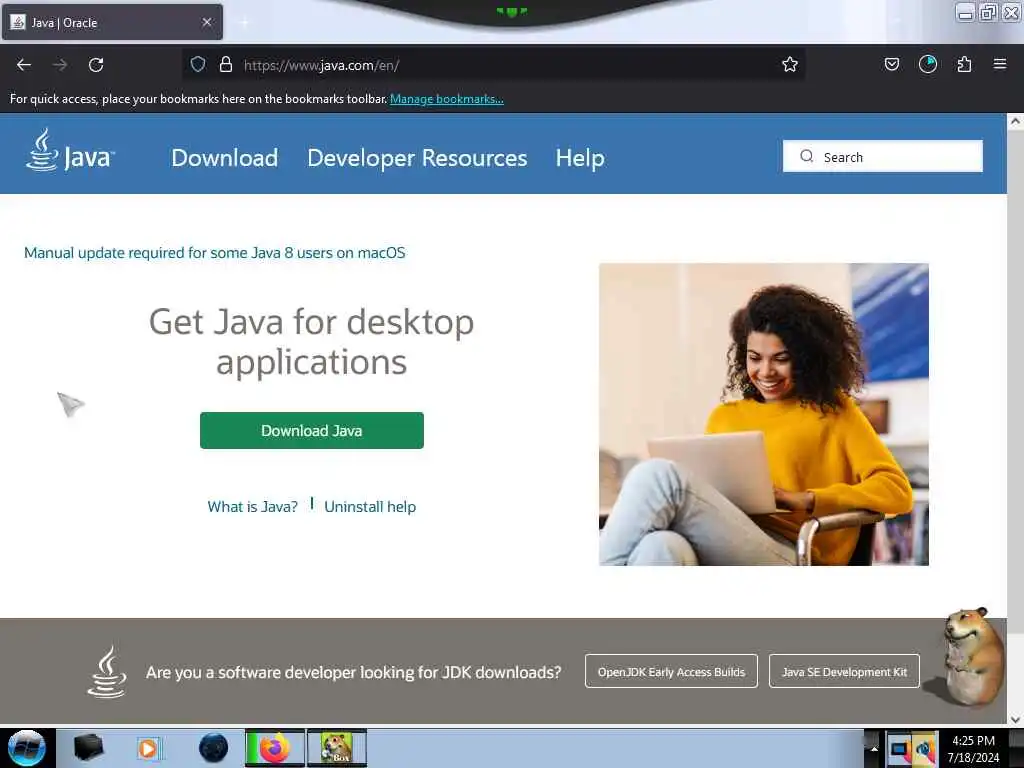Save page to Pocket icon
Screen dimensions: 1024x768
pyautogui.click(x=891, y=64)
